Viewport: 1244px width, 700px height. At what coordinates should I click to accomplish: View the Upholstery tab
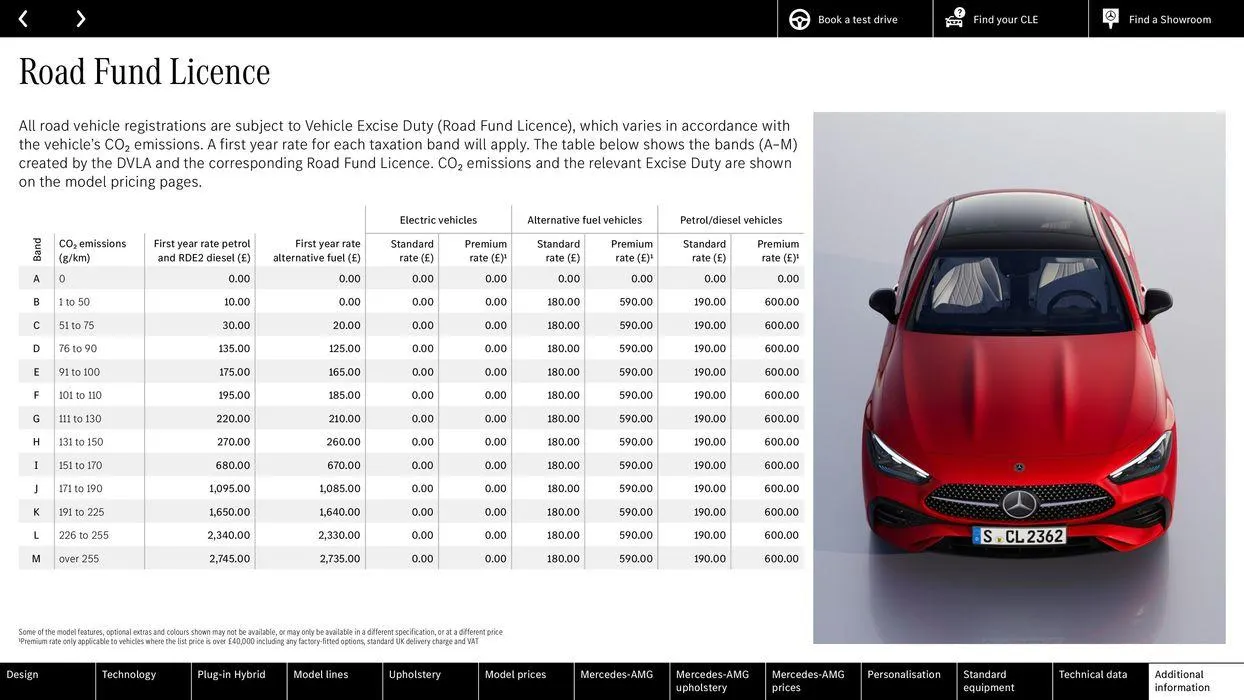[428, 680]
